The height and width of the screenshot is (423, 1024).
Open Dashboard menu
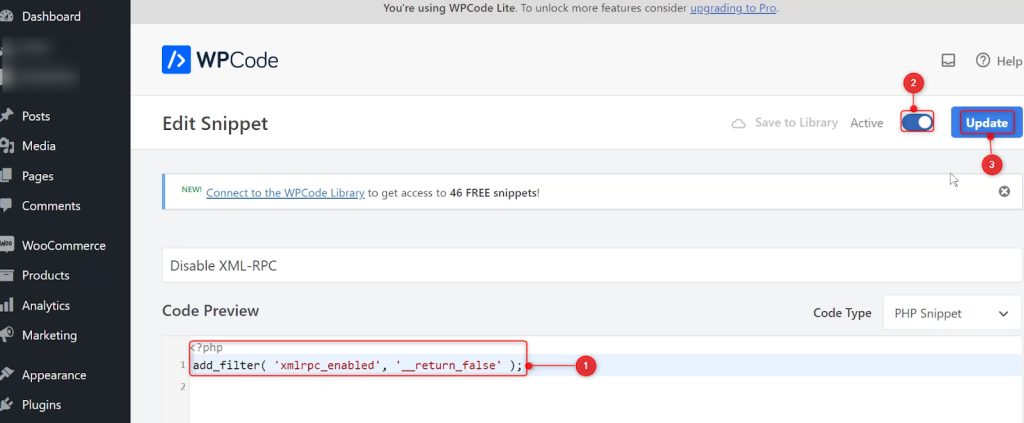[52, 16]
